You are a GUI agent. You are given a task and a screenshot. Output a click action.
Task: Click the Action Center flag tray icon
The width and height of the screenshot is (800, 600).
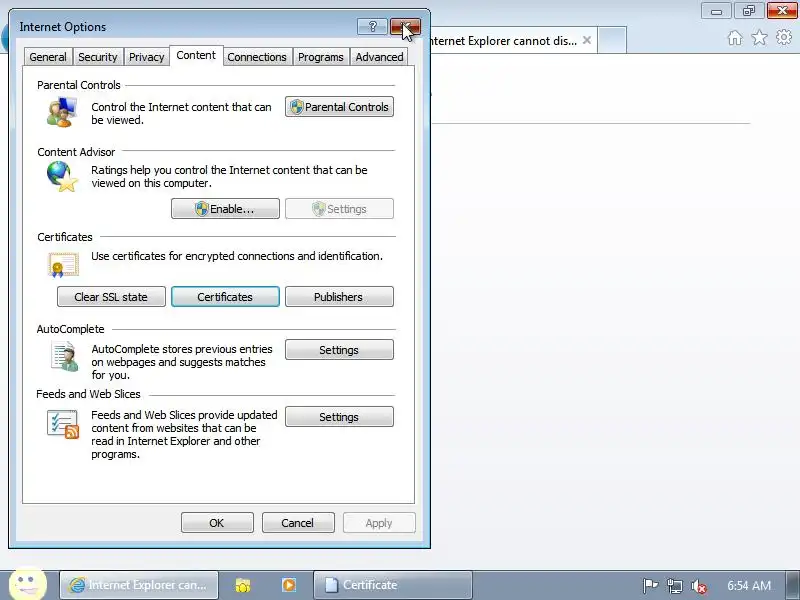tap(650, 586)
